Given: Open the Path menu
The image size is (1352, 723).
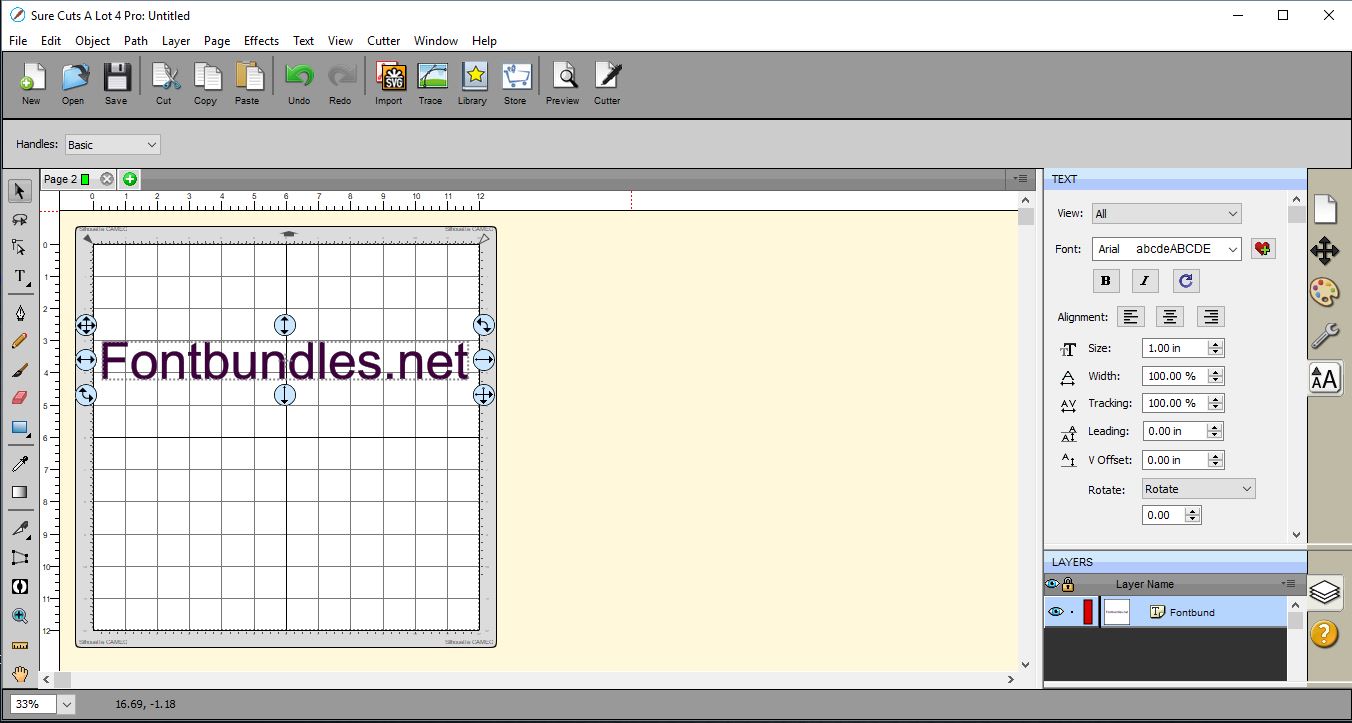Looking at the screenshot, I should click(x=136, y=41).
